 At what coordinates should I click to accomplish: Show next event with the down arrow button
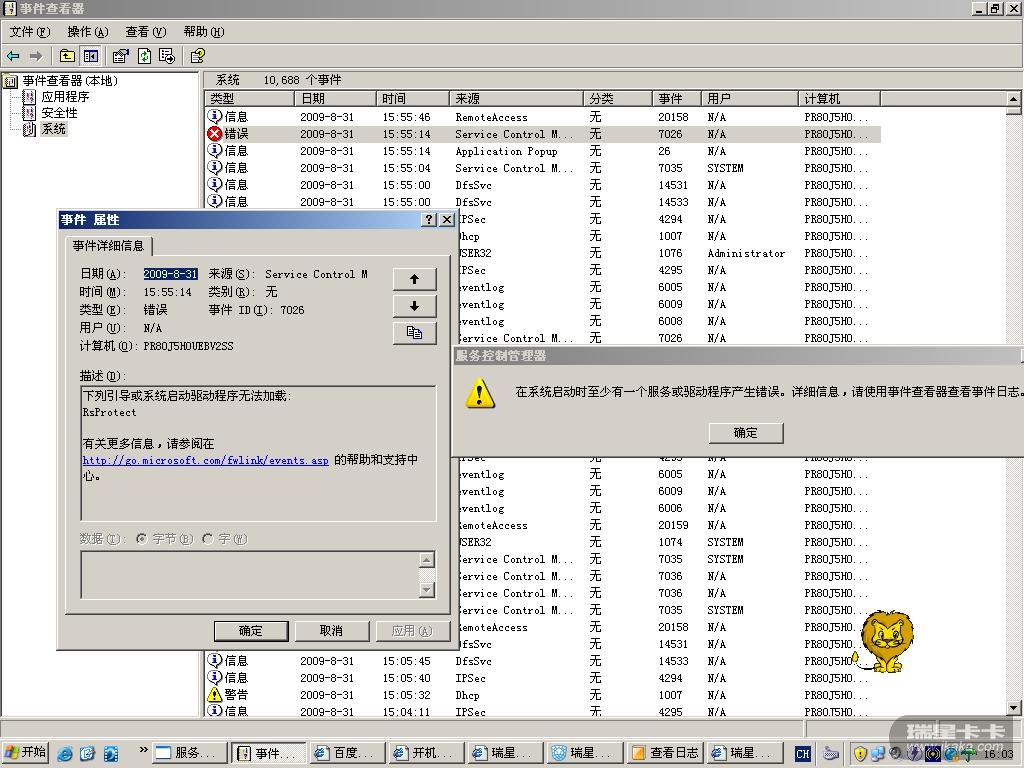pyautogui.click(x=414, y=306)
